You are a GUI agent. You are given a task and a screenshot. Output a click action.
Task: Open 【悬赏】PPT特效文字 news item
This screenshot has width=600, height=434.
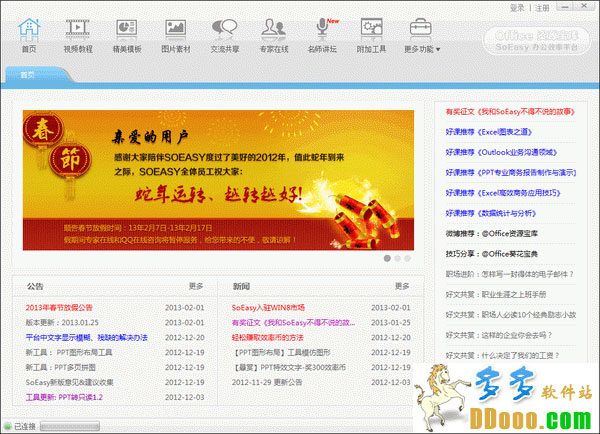(x=289, y=367)
